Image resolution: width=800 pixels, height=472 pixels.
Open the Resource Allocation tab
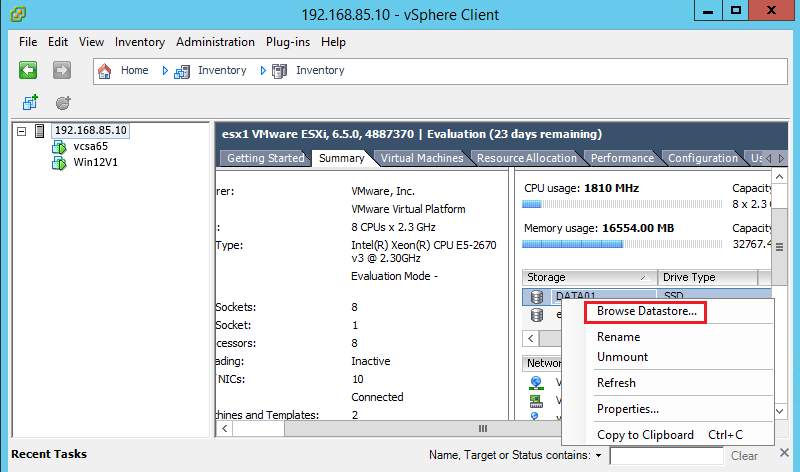tap(527, 158)
